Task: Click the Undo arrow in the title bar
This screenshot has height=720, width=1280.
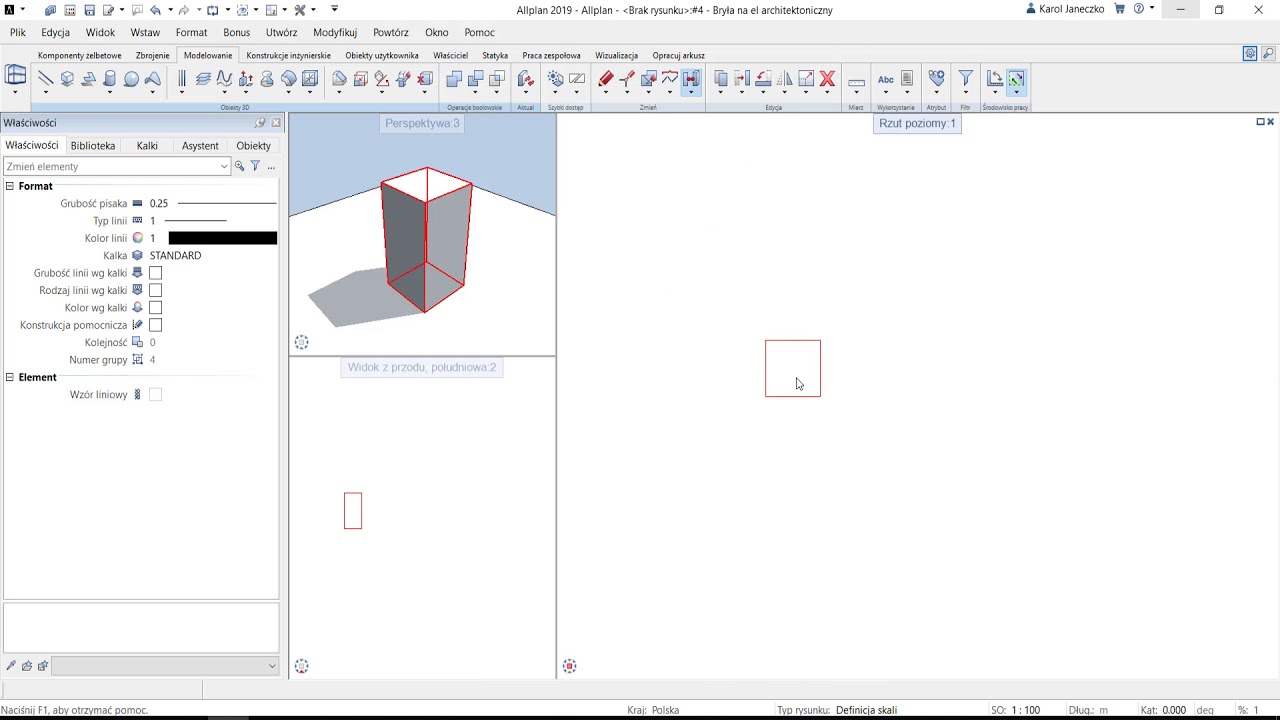Action: tap(155, 10)
